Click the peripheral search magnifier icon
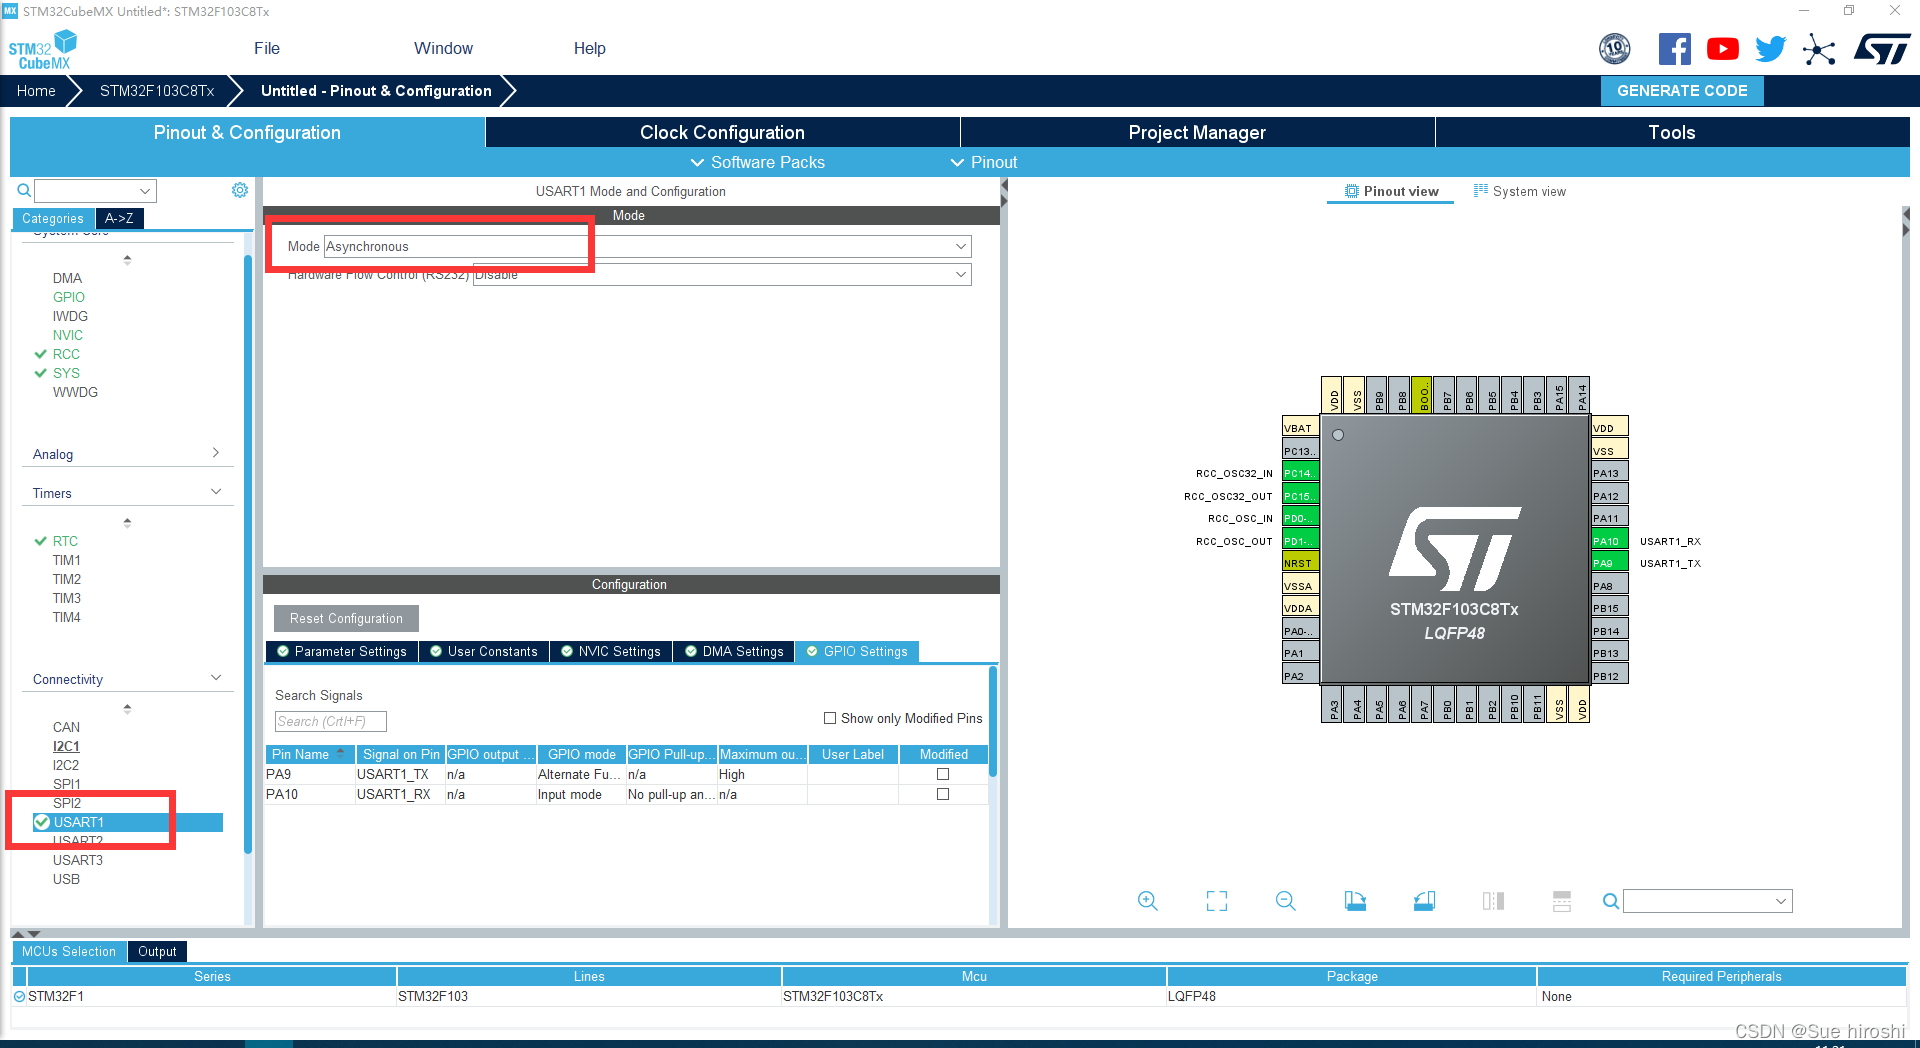Viewport: 1920px width, 1048px height. pyautogui.click(x=24, y=190)
